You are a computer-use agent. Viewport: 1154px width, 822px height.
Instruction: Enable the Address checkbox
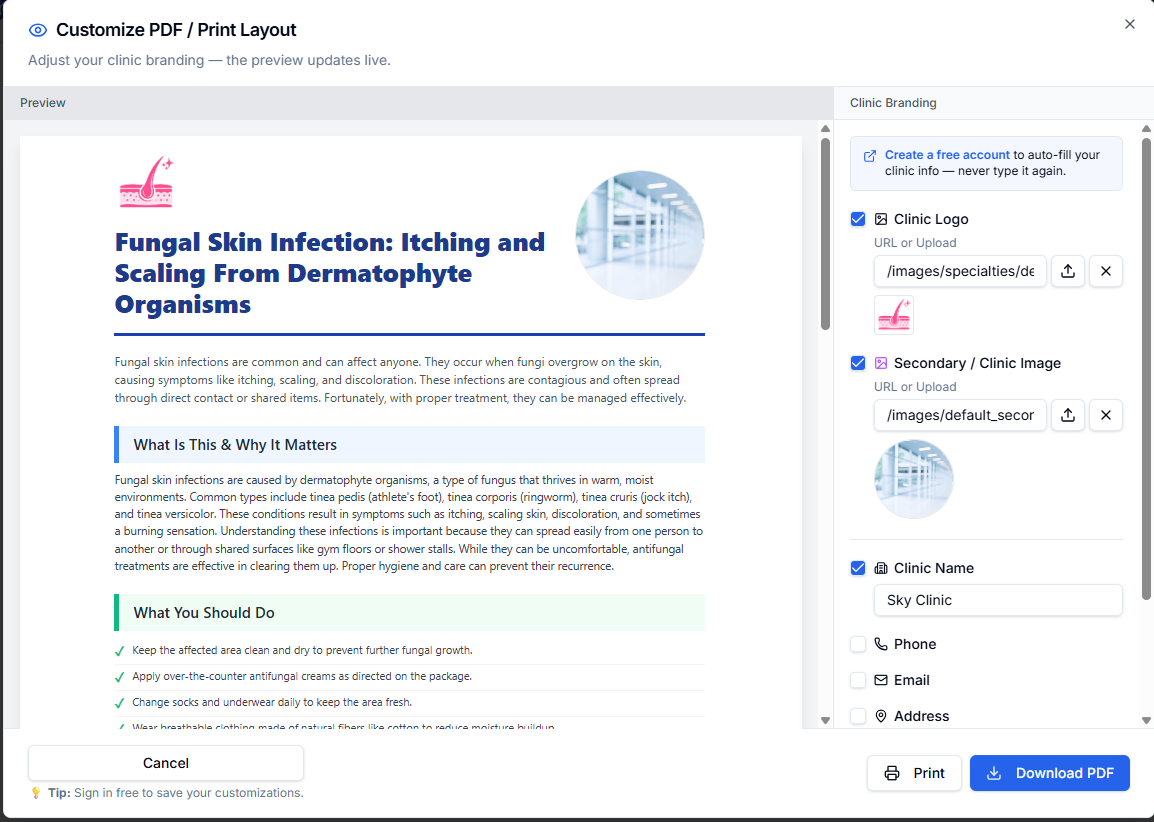(858, 717)
